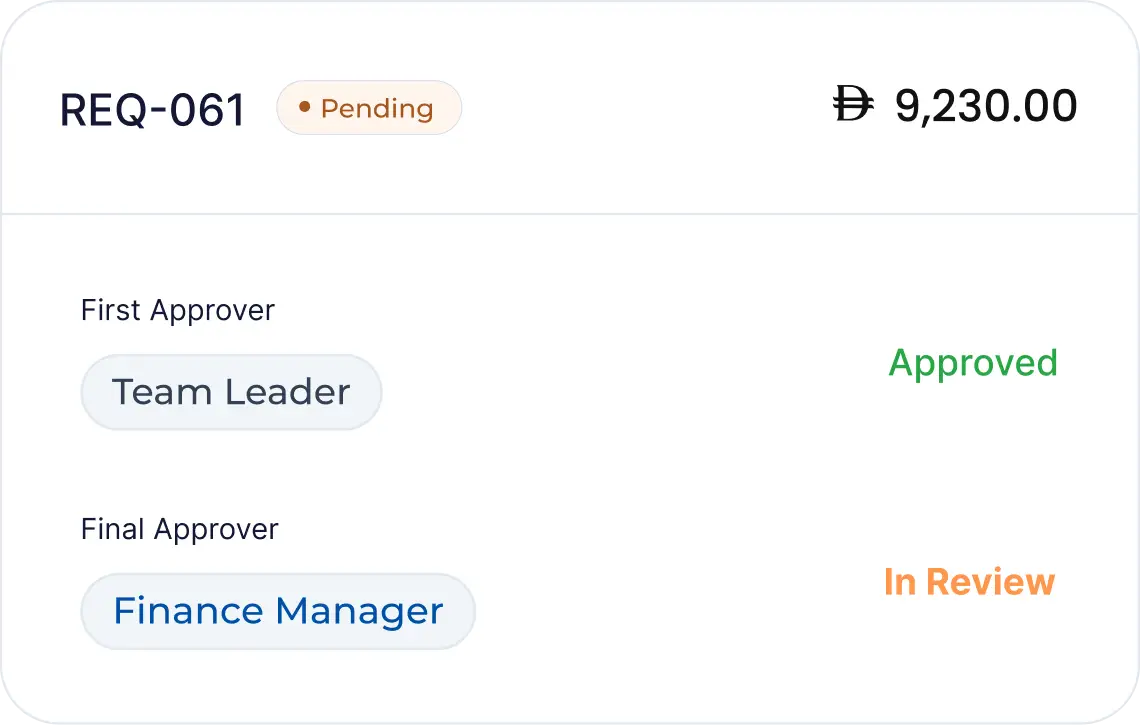The height and width of the screenshot is (725, 1140).
Task: Click the dirham currency symbol icon
Action: [x=853, y=106]
